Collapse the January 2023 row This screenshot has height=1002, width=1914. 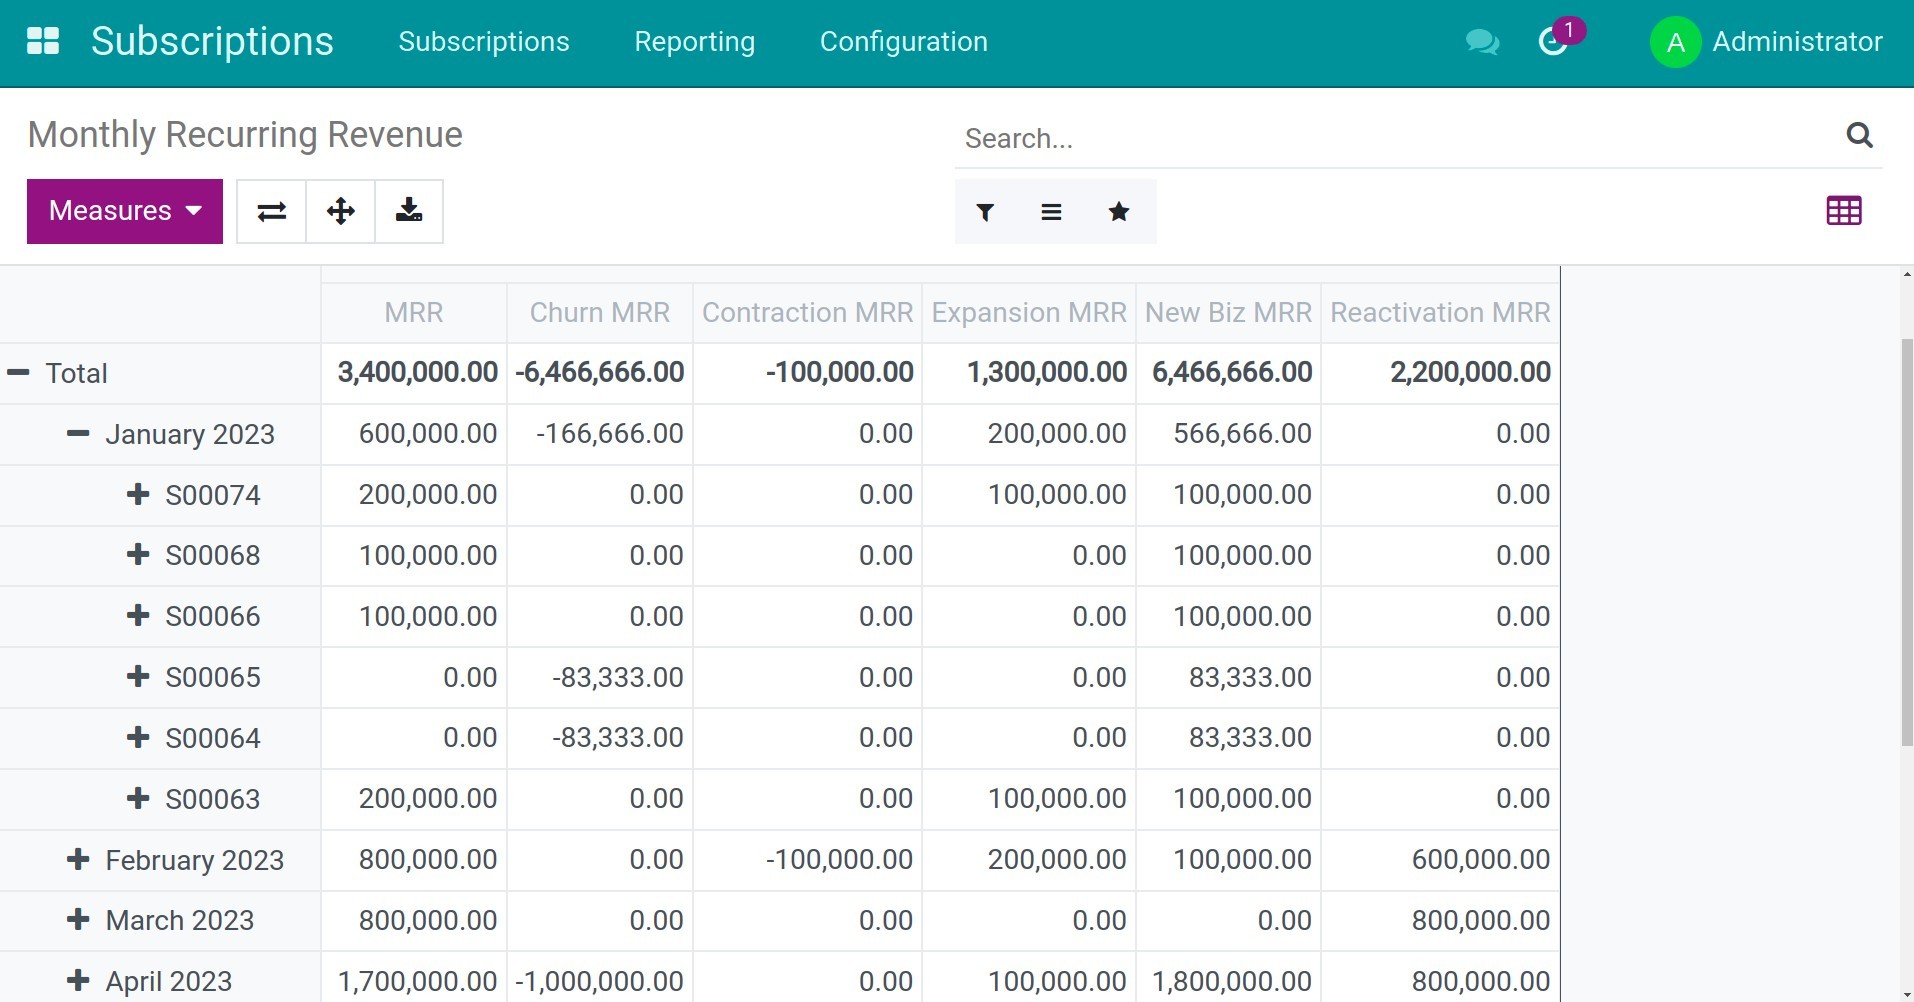(78, 434)
